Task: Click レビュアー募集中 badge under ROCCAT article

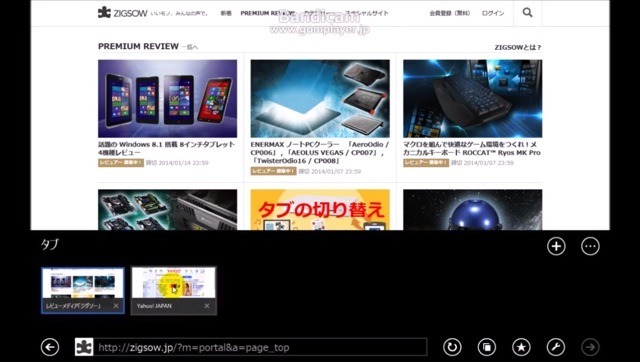Action: [x=426, y=162]
